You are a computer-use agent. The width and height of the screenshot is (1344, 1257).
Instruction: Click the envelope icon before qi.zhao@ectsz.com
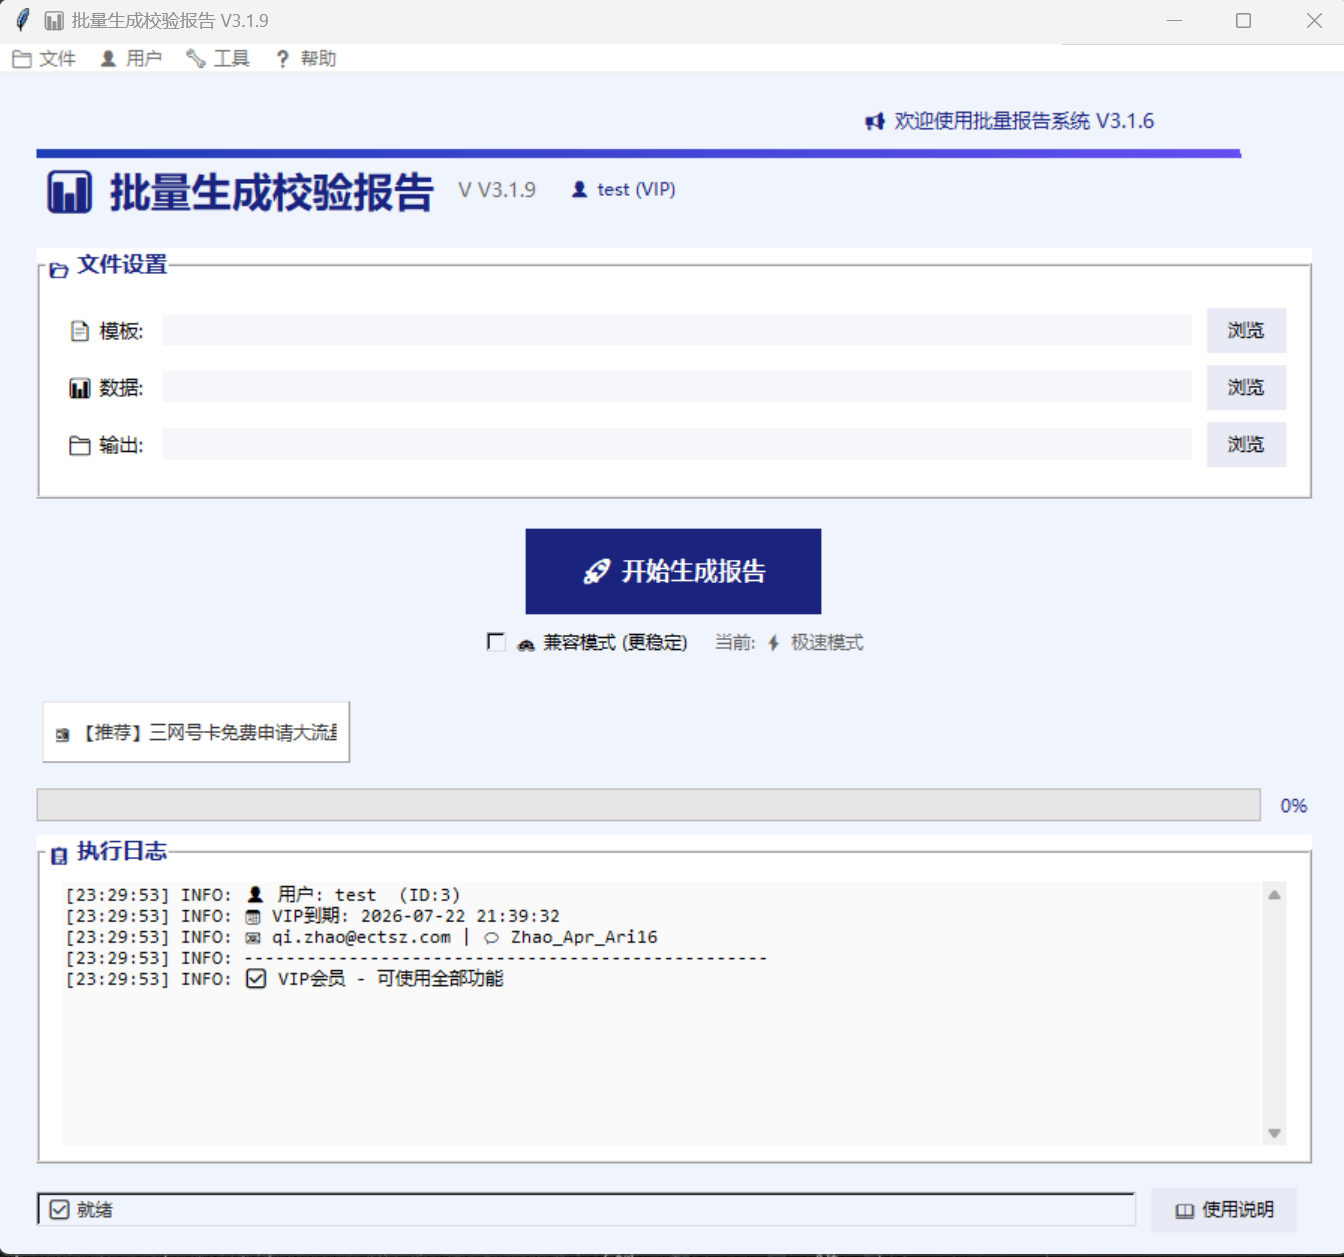tap(253, 938)
